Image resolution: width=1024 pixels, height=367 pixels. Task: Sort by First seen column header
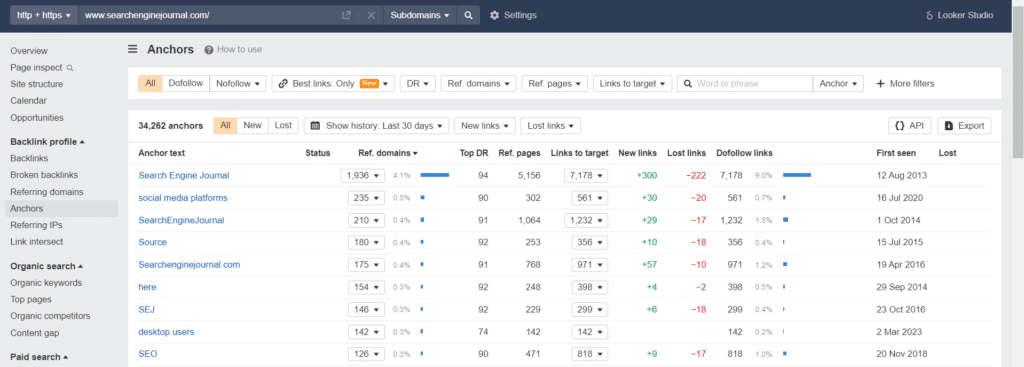pos(896,153)
